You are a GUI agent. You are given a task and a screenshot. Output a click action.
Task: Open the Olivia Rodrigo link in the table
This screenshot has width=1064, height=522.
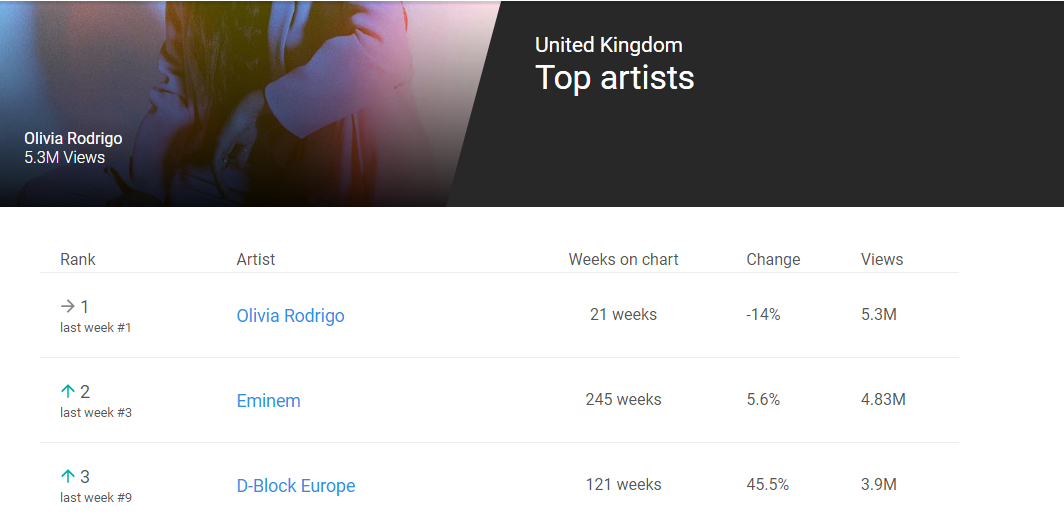click(x=290, y=316)
